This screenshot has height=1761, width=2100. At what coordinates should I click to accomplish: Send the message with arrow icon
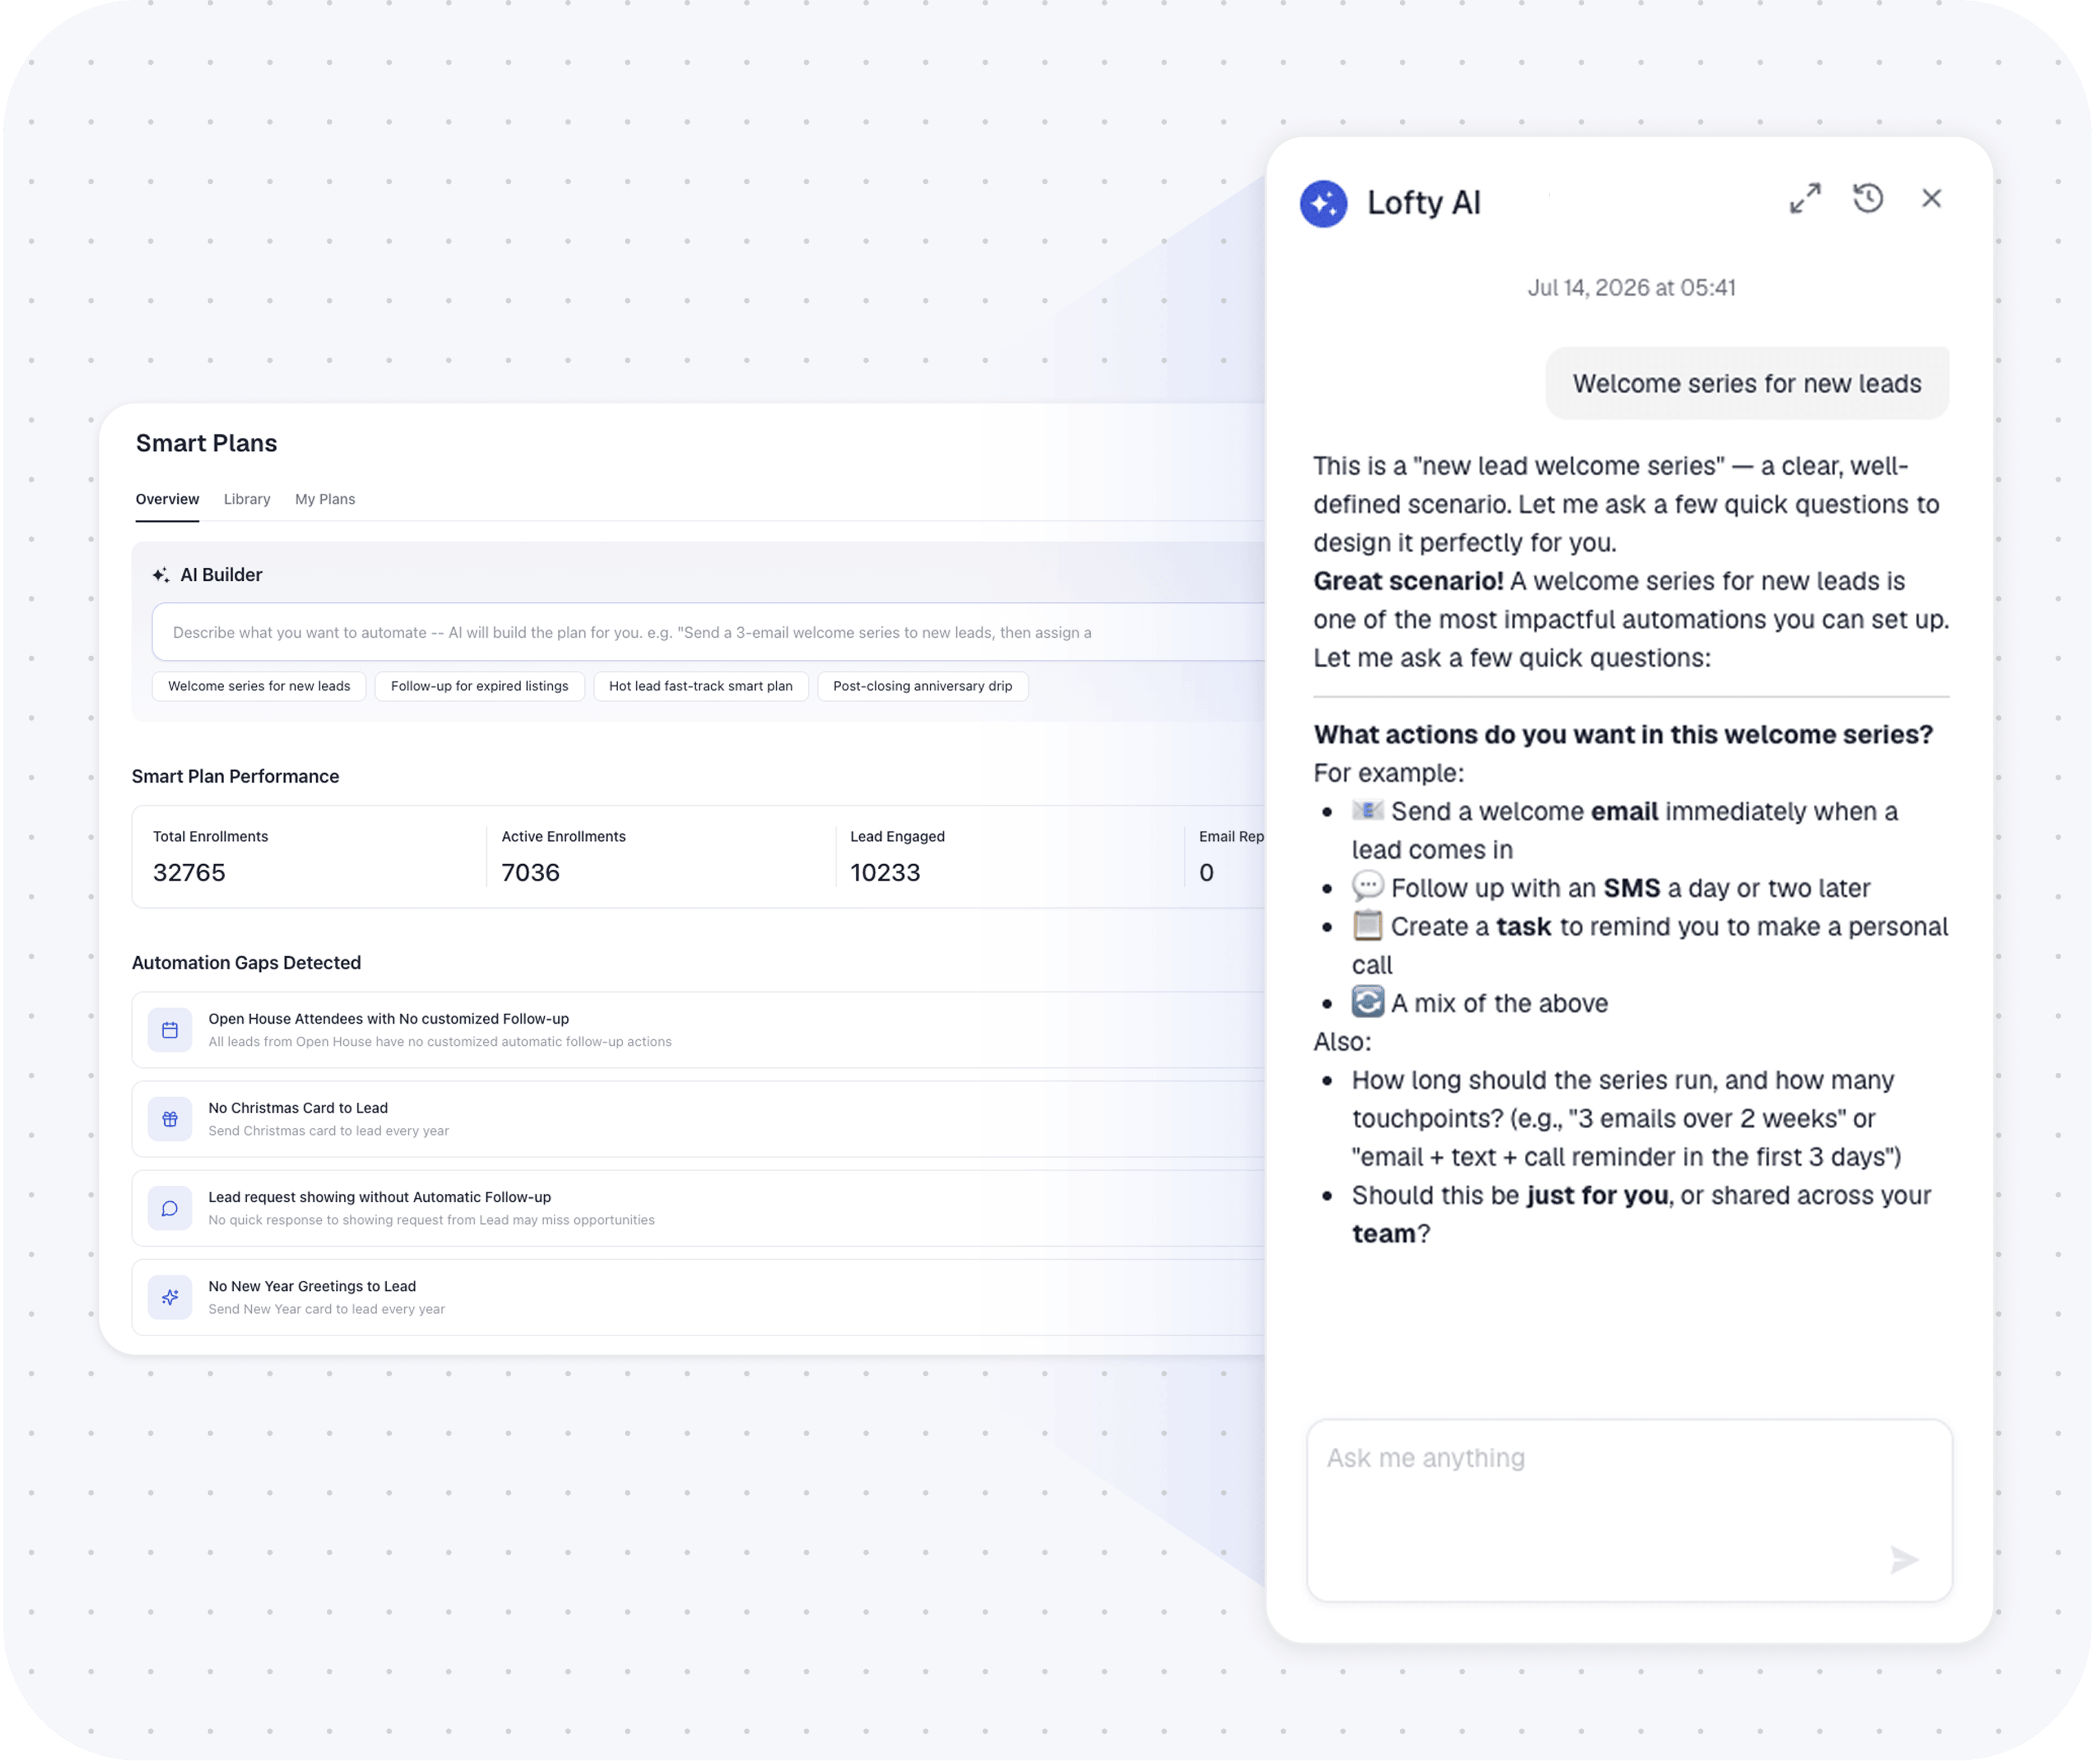pos(1904,1559)
